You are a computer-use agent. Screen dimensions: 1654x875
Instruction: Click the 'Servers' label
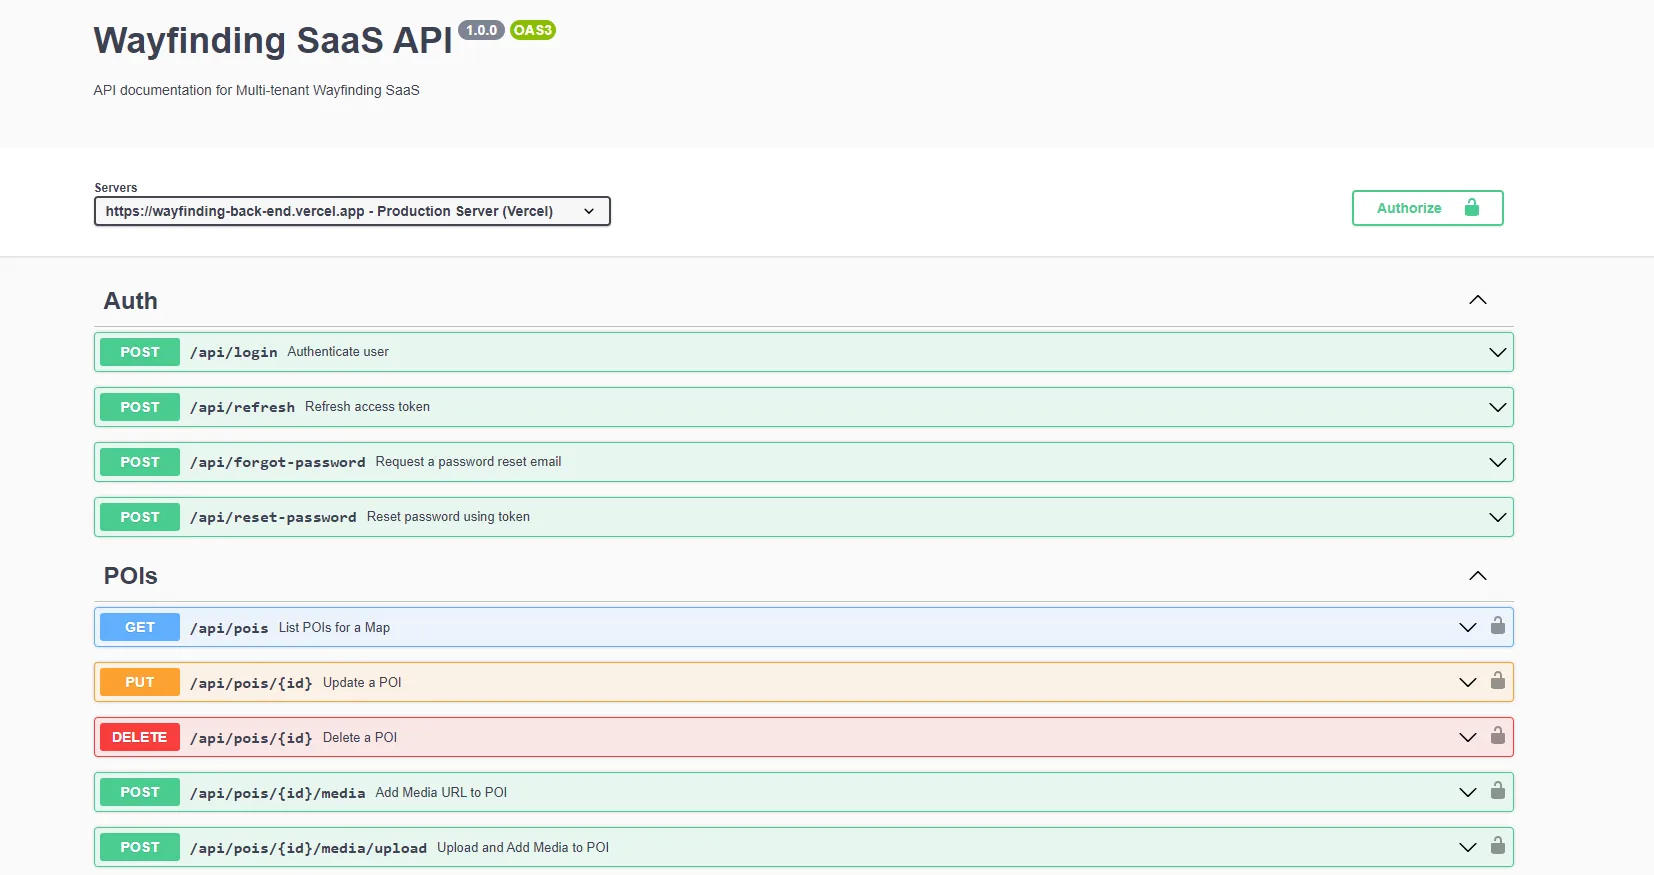[x=116, y=187]
